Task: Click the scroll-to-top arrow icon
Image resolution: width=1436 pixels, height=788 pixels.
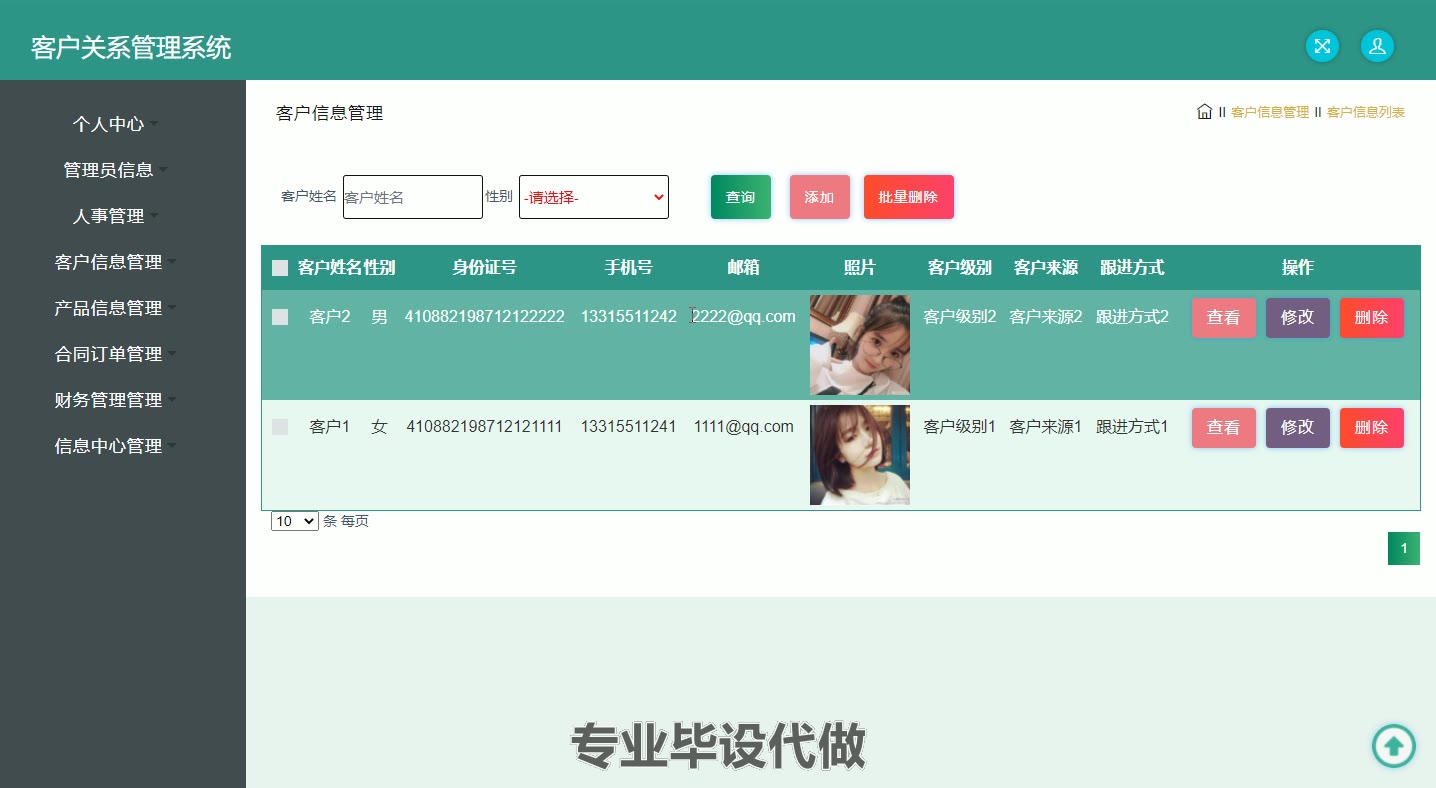Action: pos(1393,745)
